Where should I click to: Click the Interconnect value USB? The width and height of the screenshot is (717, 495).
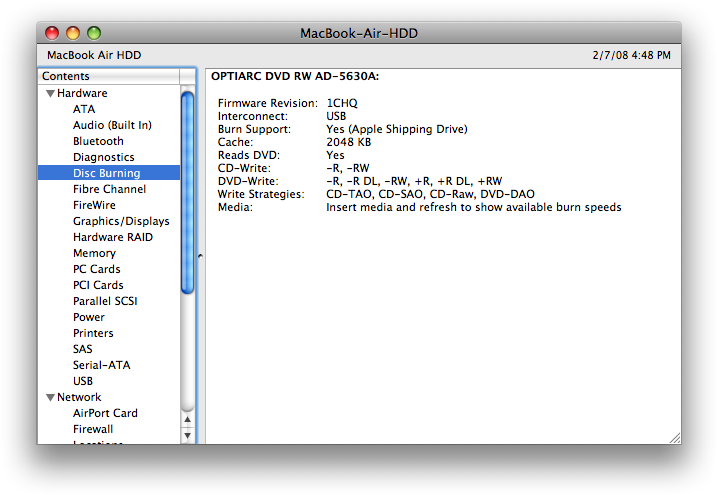coord(336,116)
